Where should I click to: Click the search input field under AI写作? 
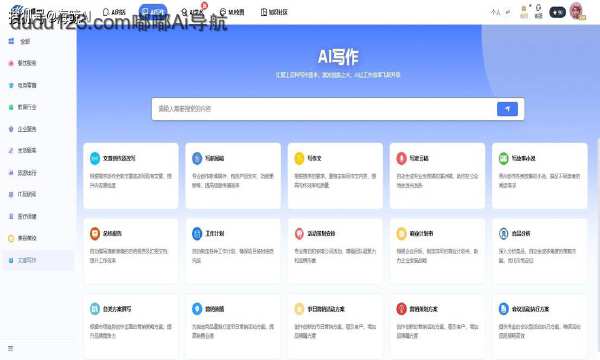[324, 109]
